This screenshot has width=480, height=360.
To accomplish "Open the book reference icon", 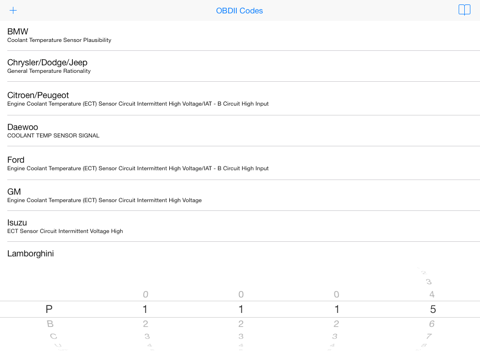I will [464, 10].
